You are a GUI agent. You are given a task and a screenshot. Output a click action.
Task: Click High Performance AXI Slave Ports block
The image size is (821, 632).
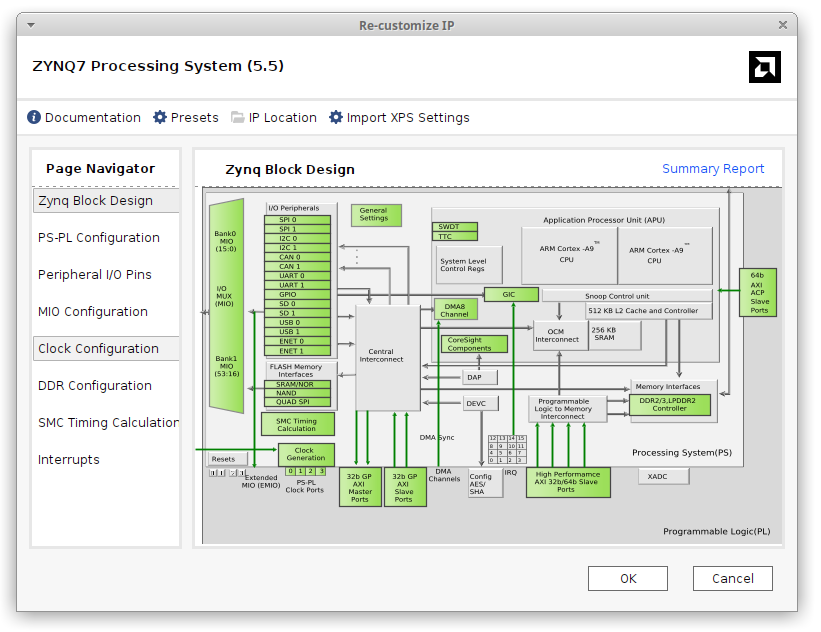pyautogui.click(x=568, y=482)
